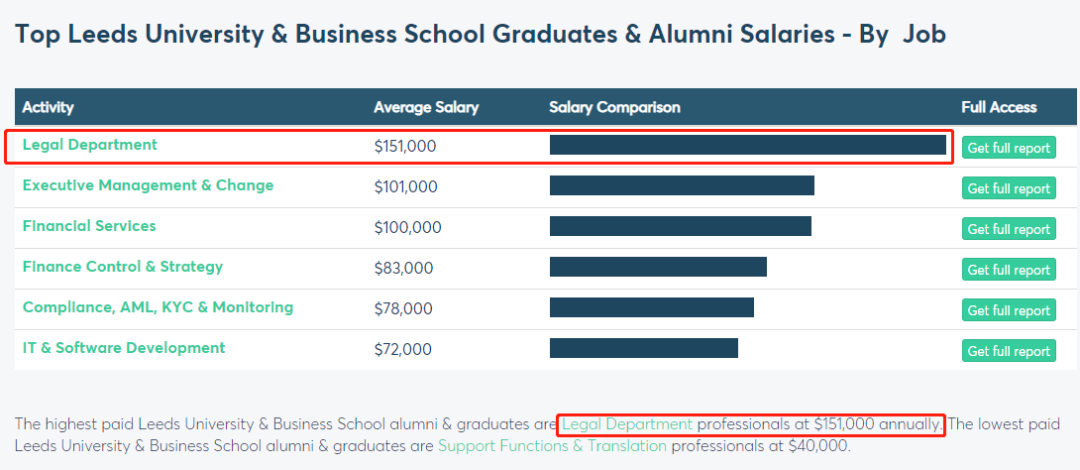Click the Activity column header
The height and width of the screenshot is (470, 1080).
pos(48,107)
